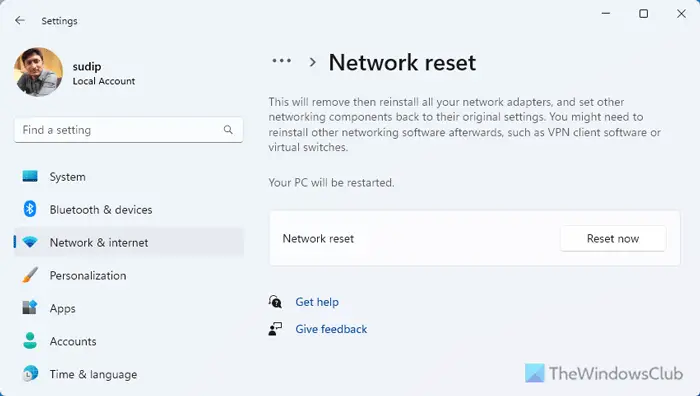
Task: Click the Give feedback person icon
Action: (x=275, y=329)
